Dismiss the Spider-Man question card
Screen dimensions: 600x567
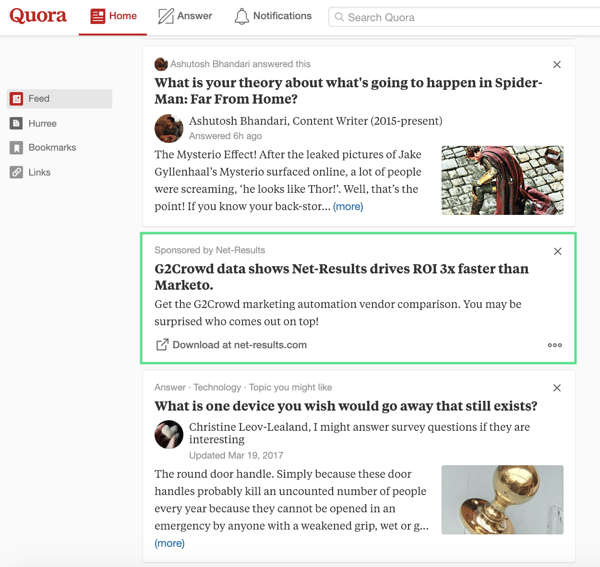pyautogui.click(x=557, y=65)
